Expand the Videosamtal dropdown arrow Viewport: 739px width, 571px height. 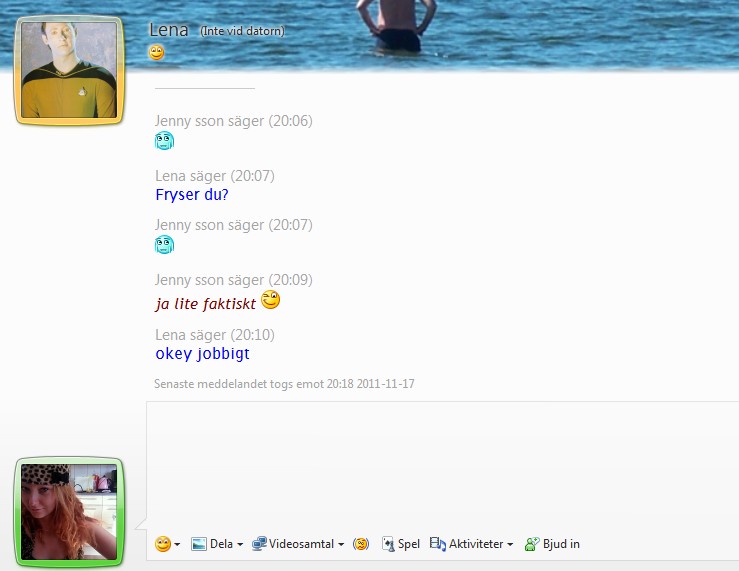341,545
